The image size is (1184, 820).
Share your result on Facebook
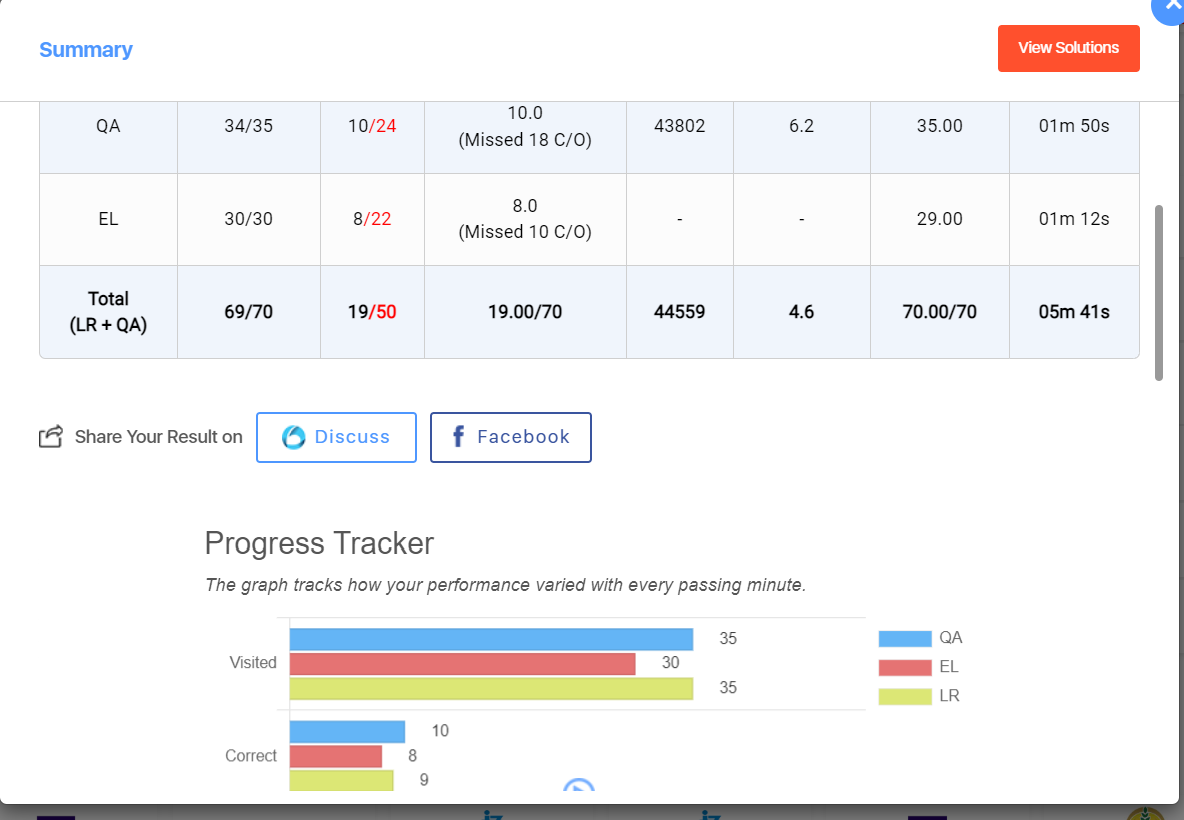(510, 437)
